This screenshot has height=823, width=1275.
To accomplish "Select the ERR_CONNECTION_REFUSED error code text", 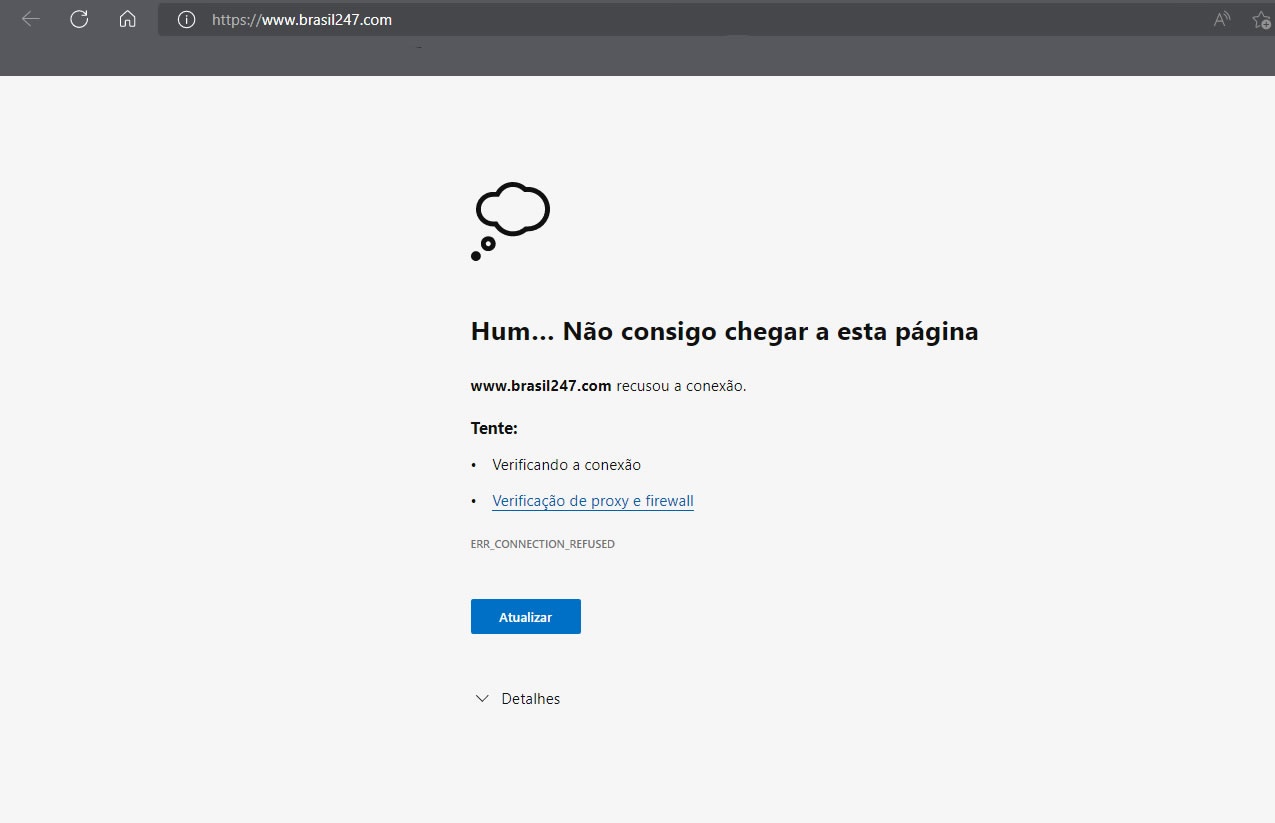I will (x=542, y=544).
